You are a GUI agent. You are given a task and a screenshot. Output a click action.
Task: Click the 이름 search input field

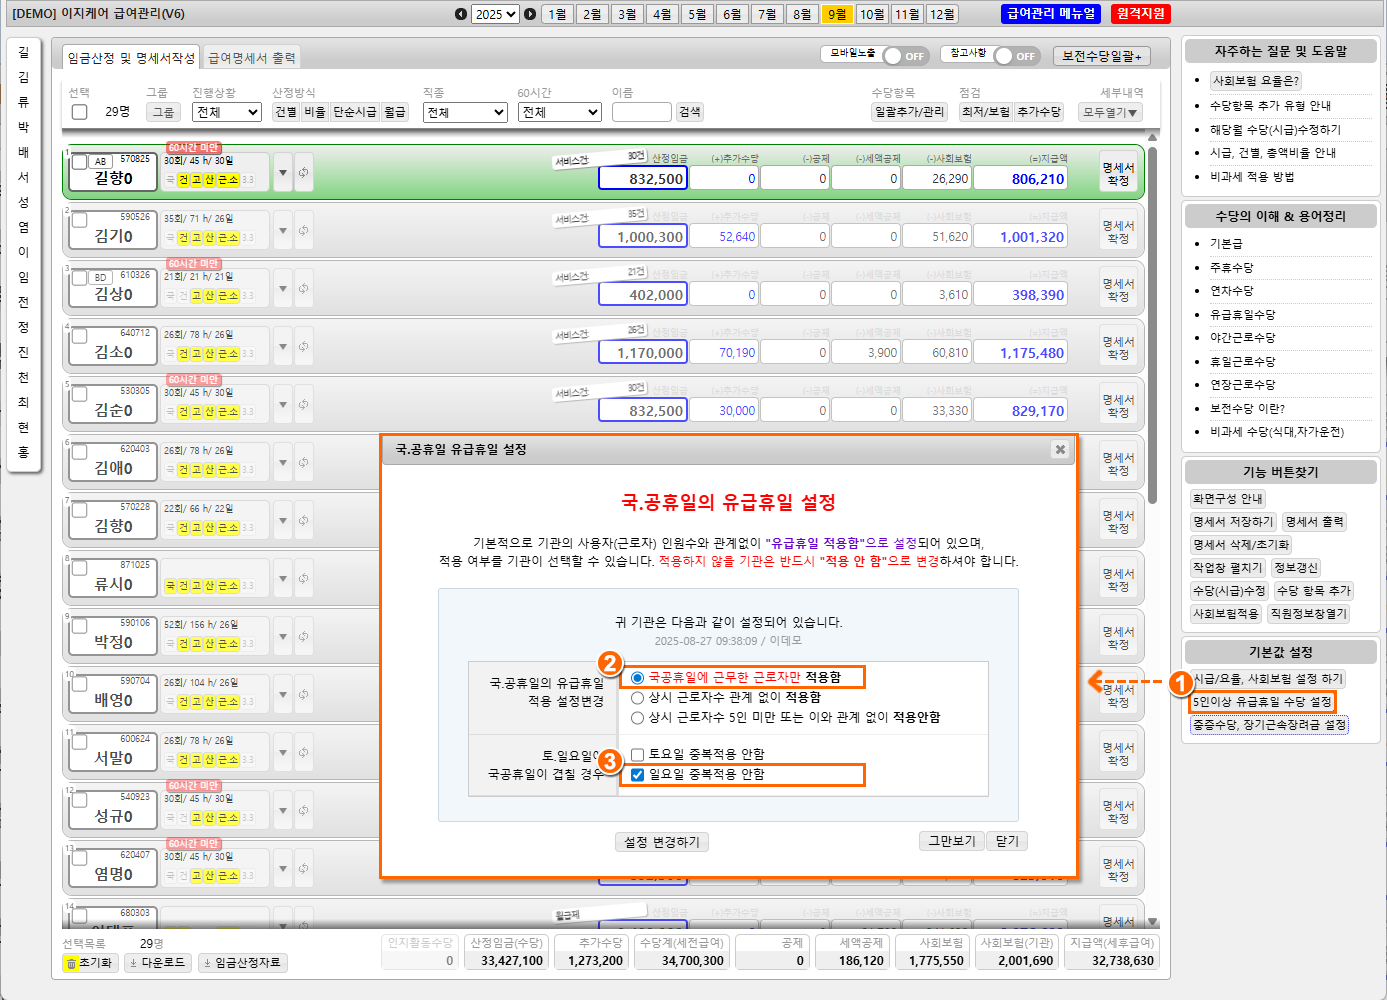(641, 112)
